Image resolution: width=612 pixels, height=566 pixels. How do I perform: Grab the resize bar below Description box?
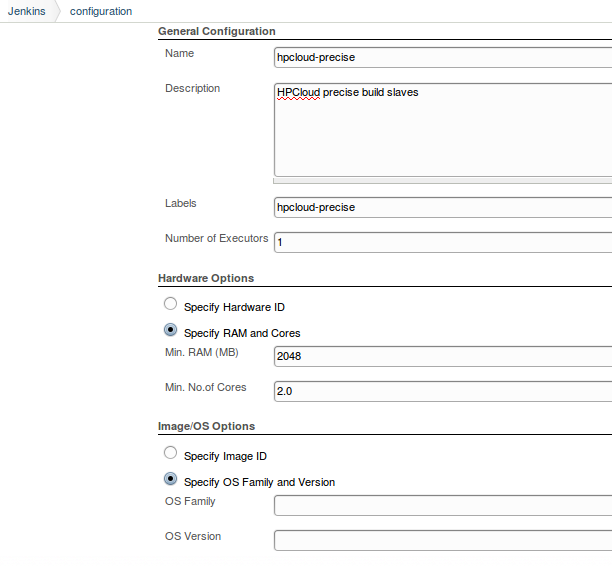click(442, 181)
